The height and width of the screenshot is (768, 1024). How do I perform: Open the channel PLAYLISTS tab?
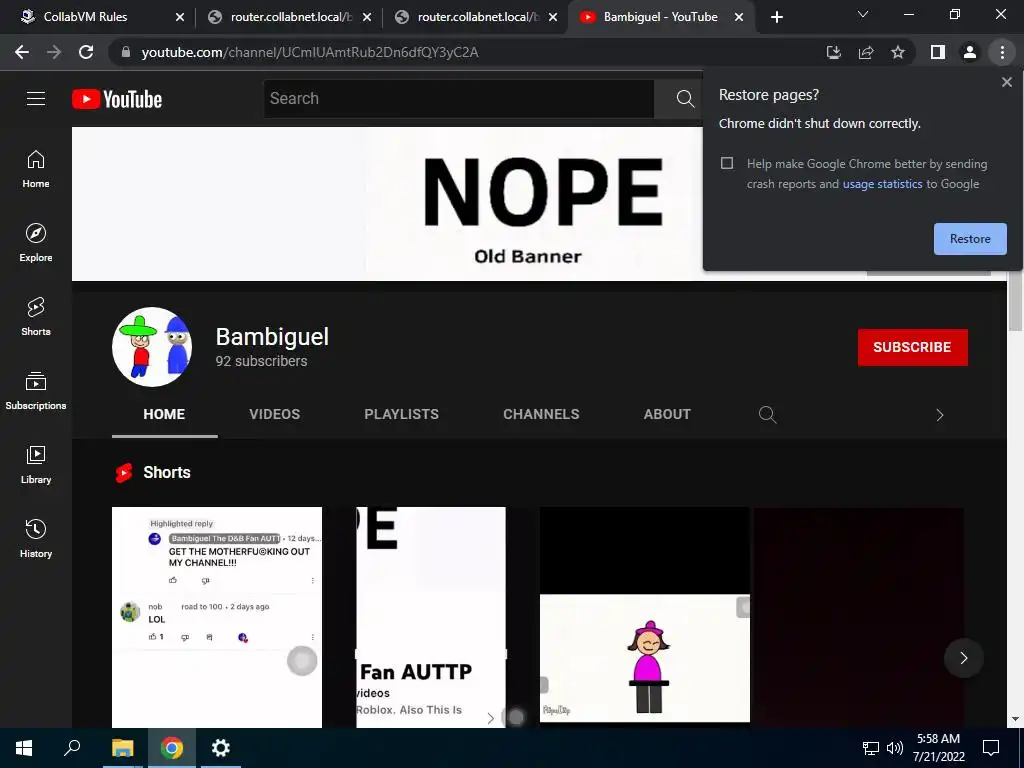pyautogui.click(x=402, y=414)
